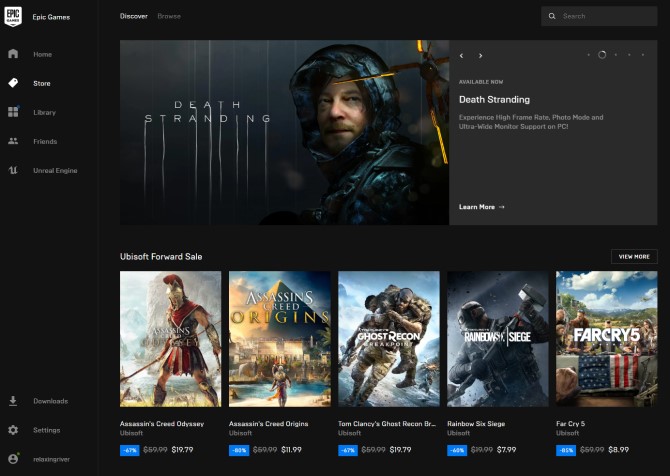Image resolution: width=670 pixels, height=476 pixels.
Task: Open Far Cry 5 cover art
Action: tap(607, 339)
